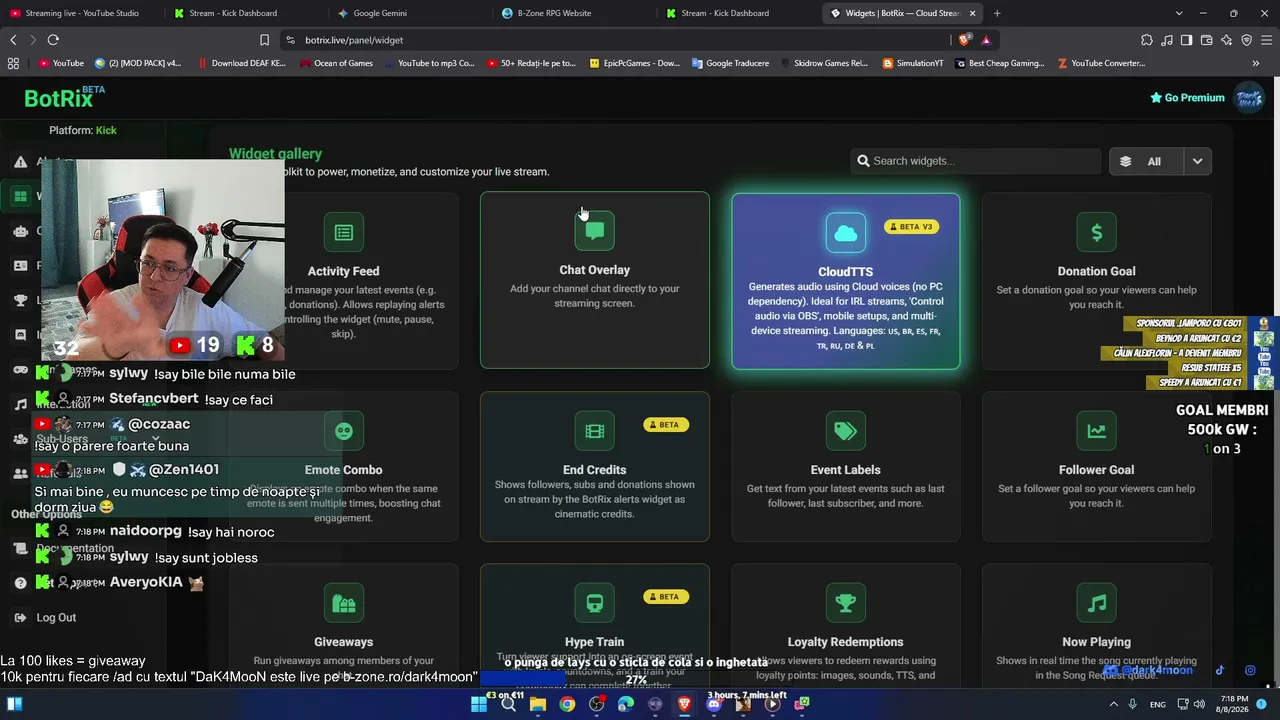This screenshot has height=720, width=1280.
Task: Open the profile avatar menu
Action: (x=1249, y=98)
